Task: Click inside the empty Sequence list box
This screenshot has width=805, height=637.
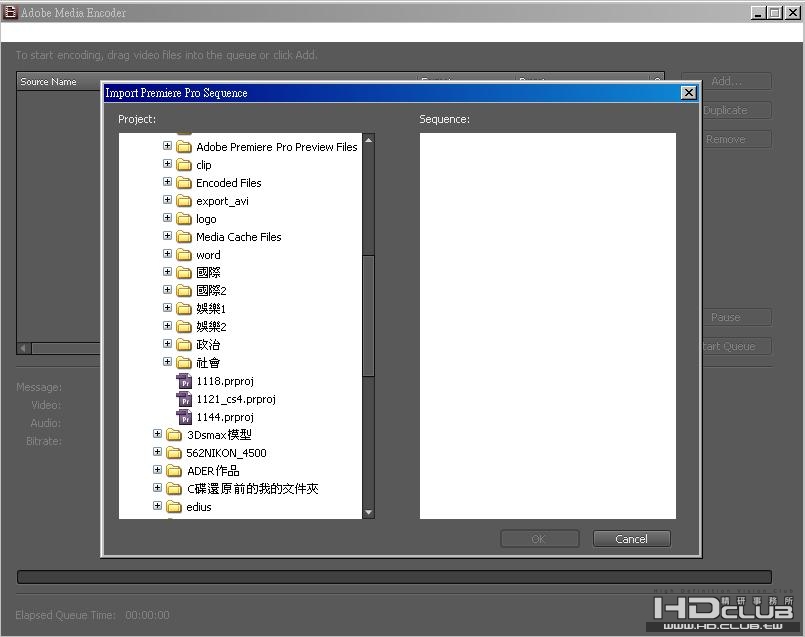Action: coord(547,326)
